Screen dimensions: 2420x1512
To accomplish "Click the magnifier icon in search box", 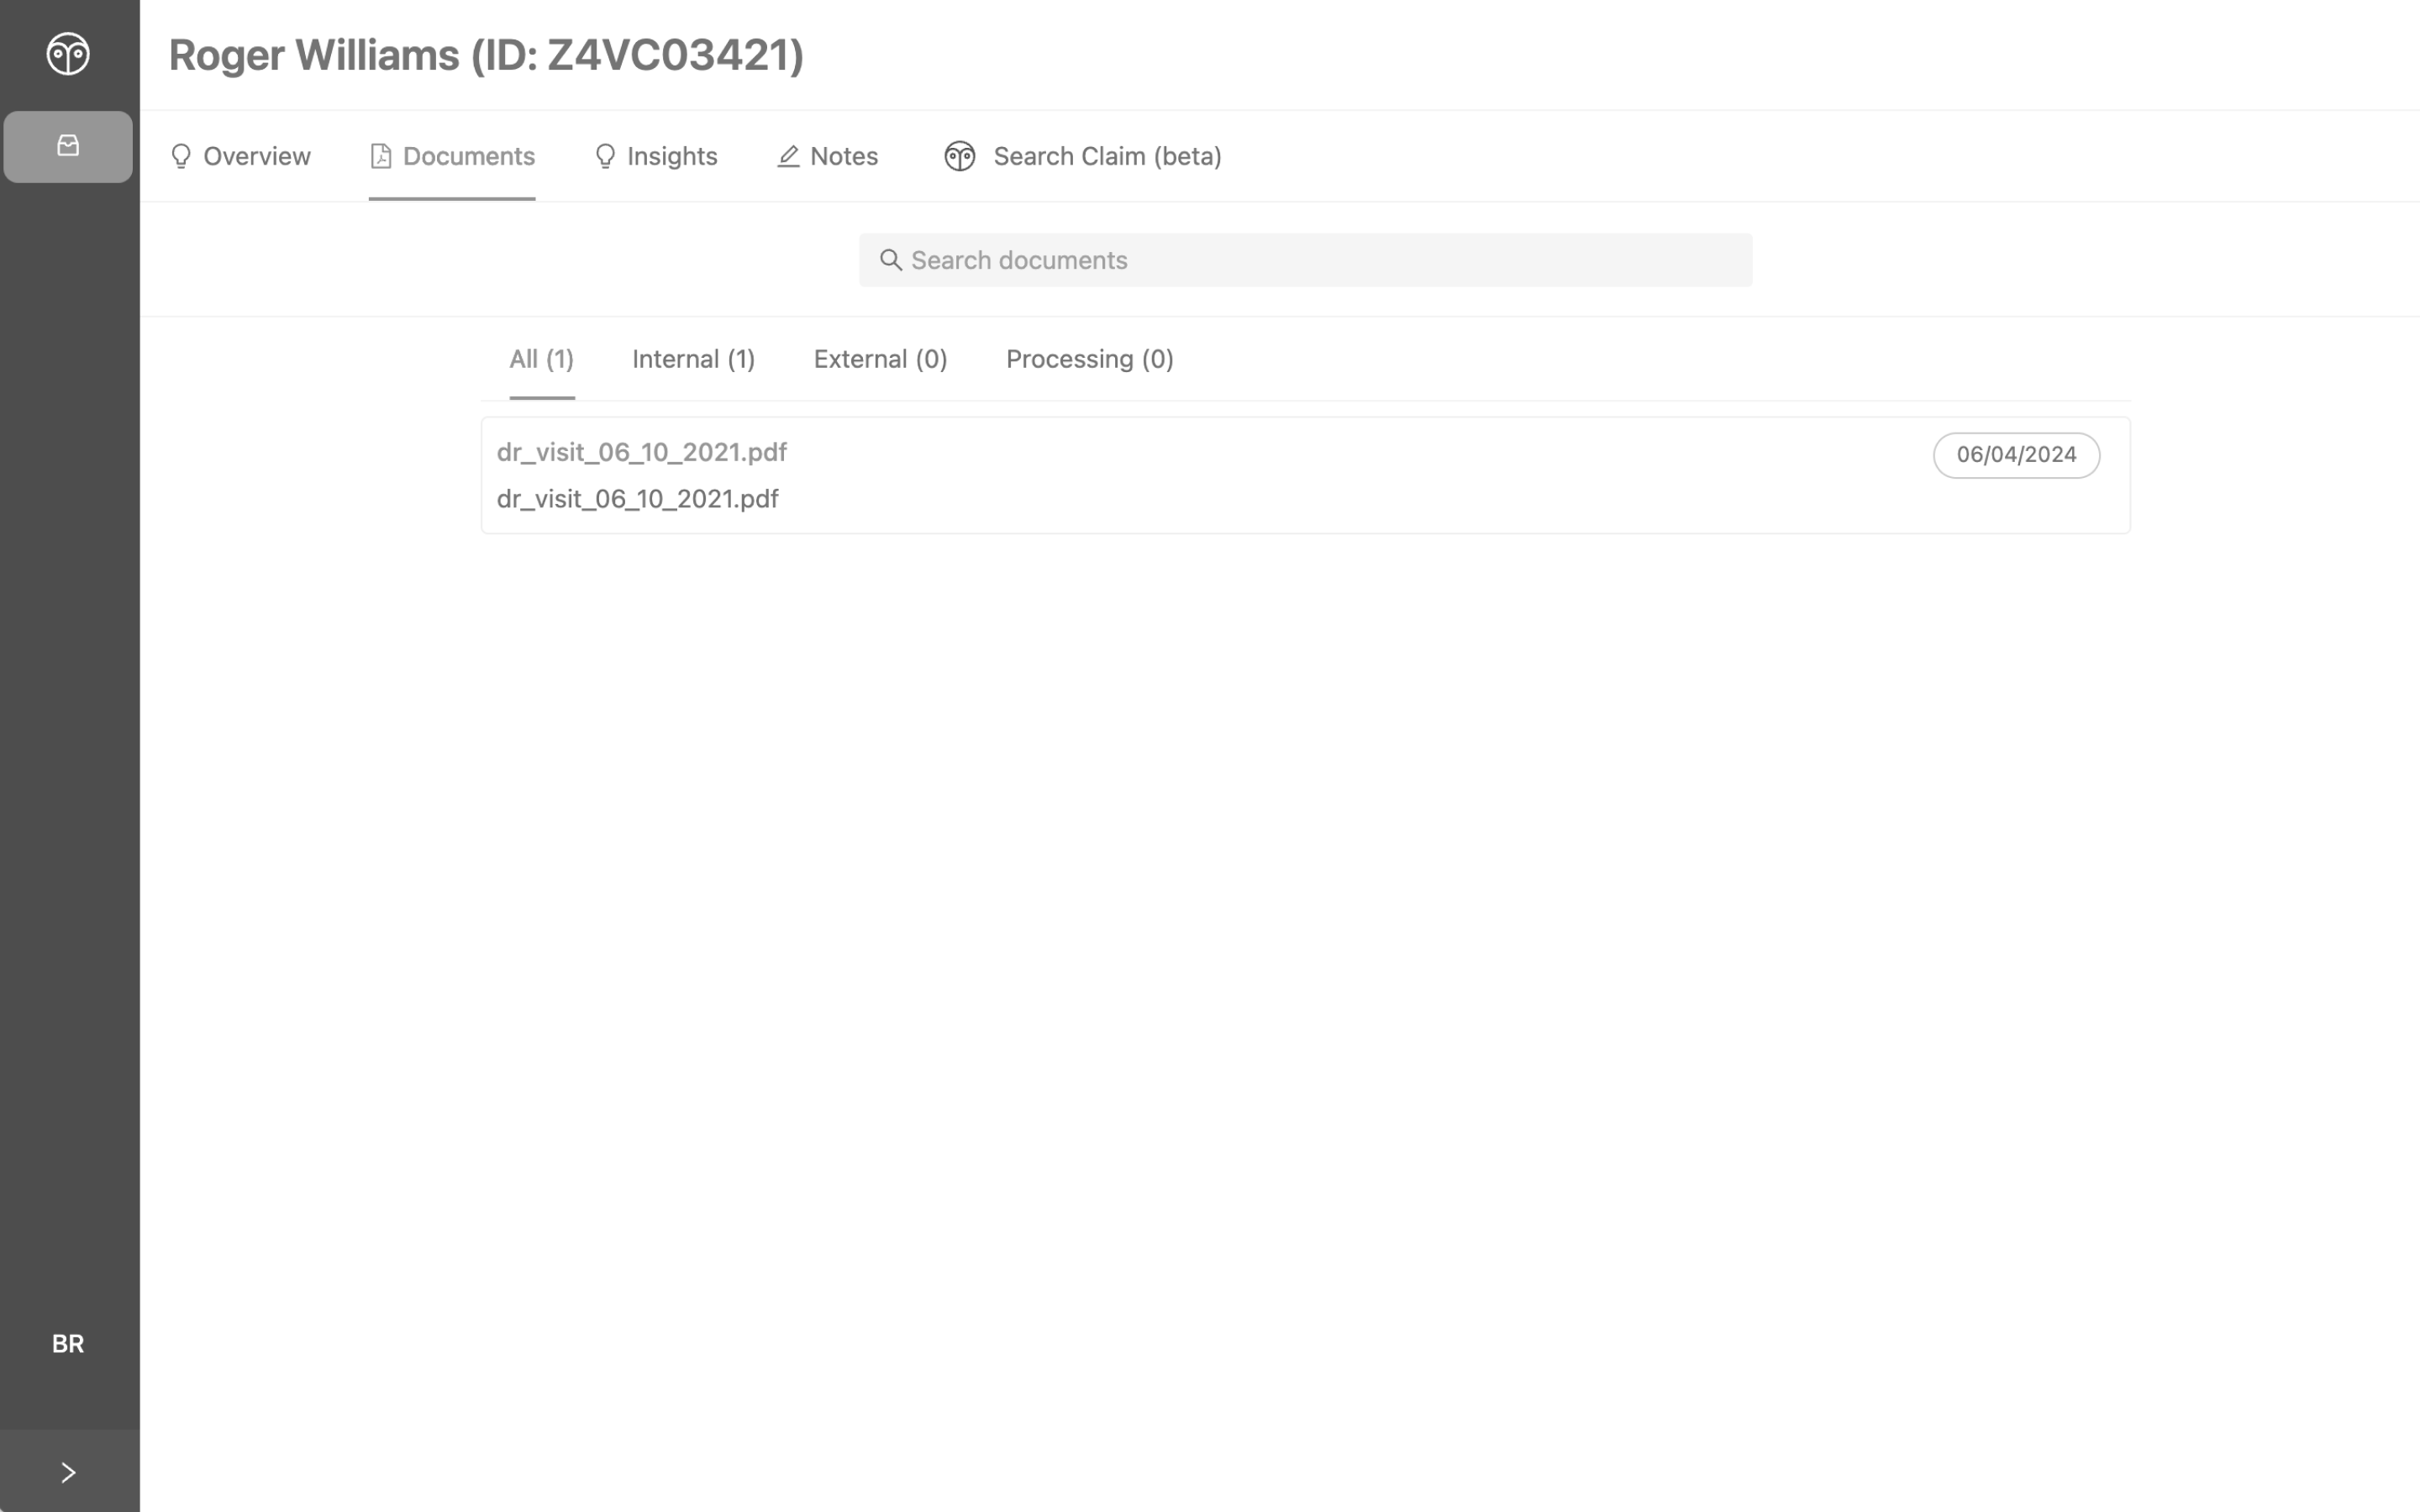I will (x=891, y=260).
